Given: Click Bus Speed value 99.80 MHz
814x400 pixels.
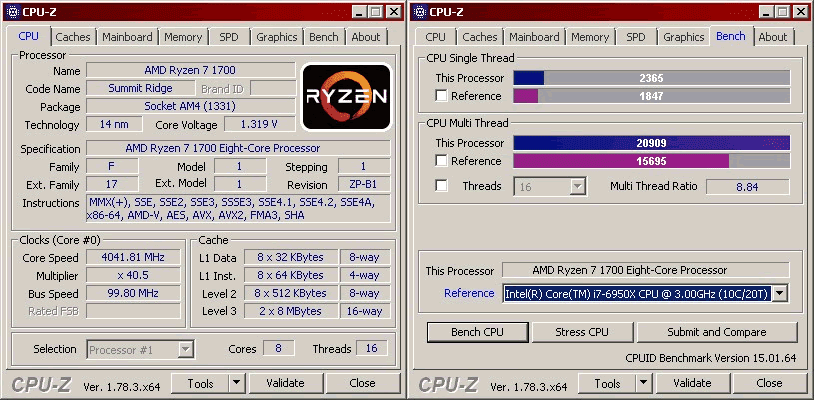Looking at the screenshot, I should [133, 294].
